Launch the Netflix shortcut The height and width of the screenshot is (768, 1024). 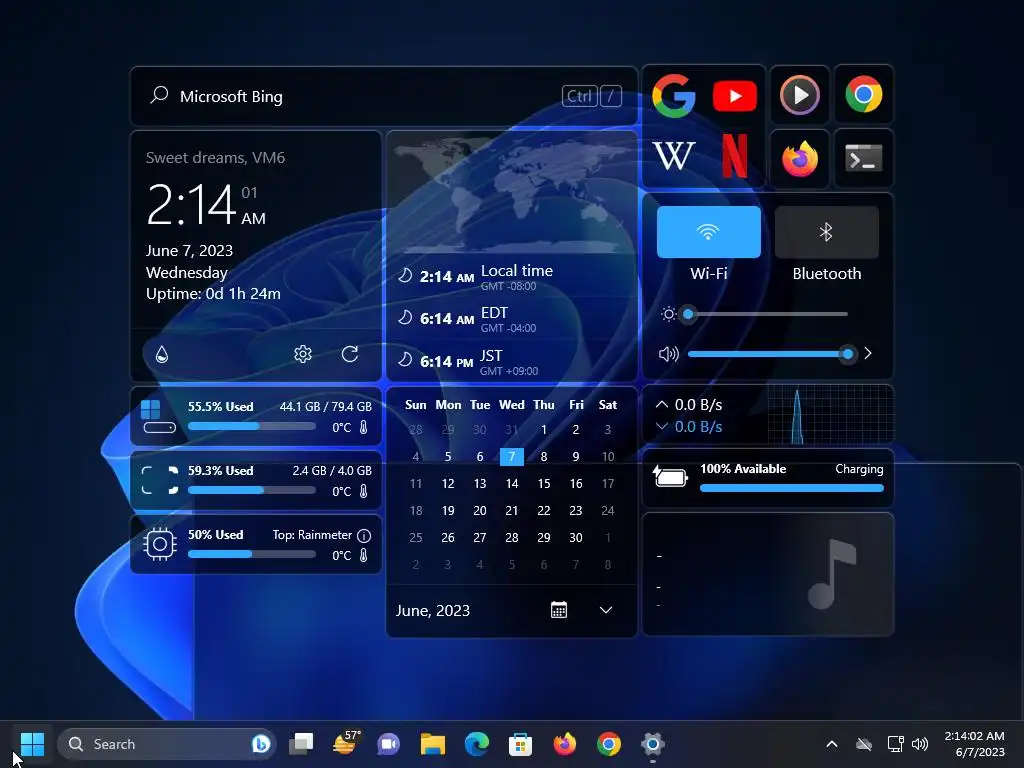(735, 156)
